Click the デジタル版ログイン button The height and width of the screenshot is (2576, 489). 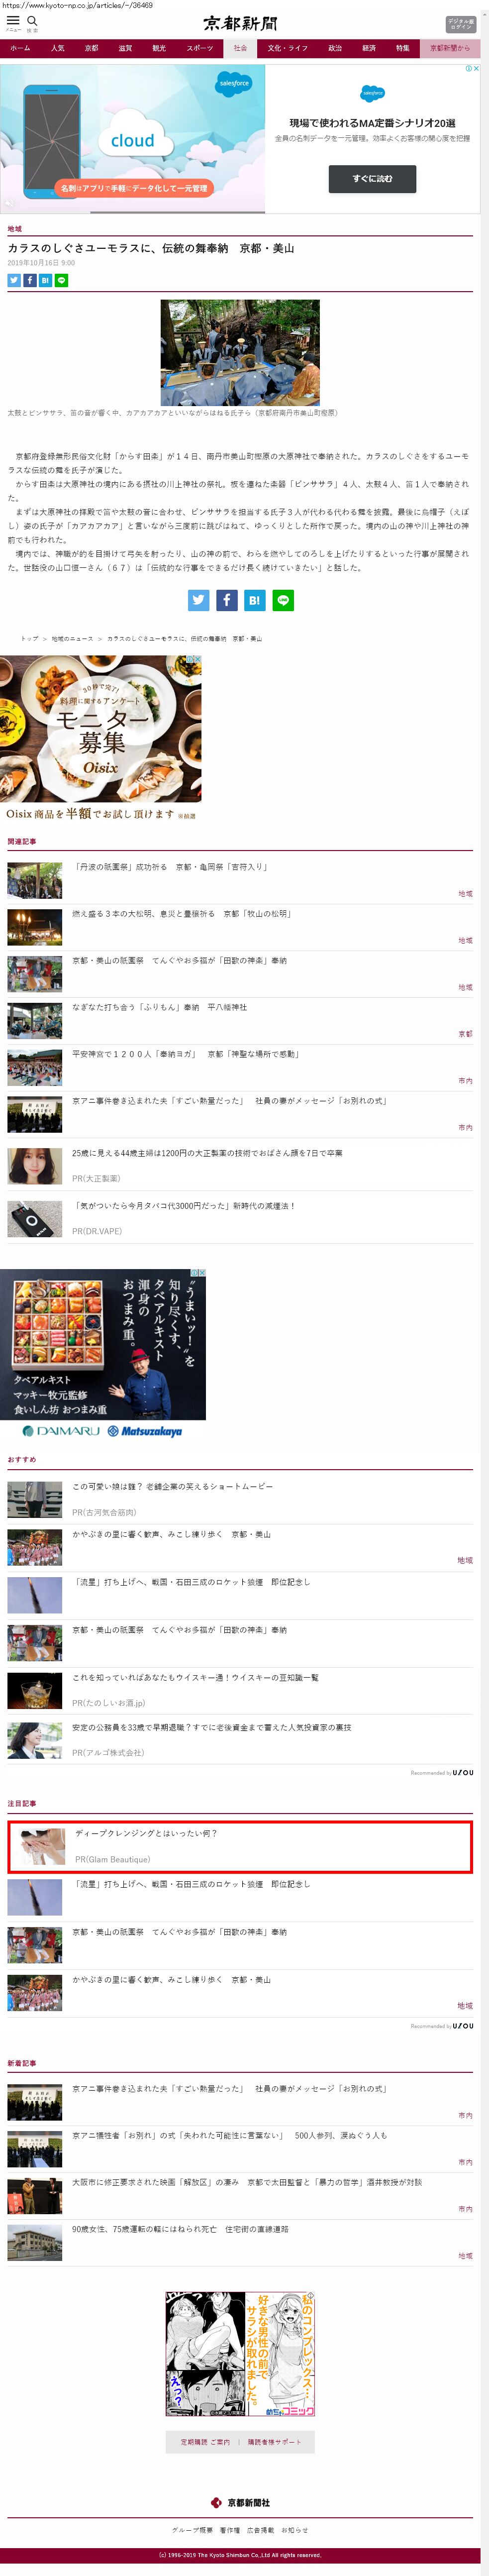coord(460,24)
